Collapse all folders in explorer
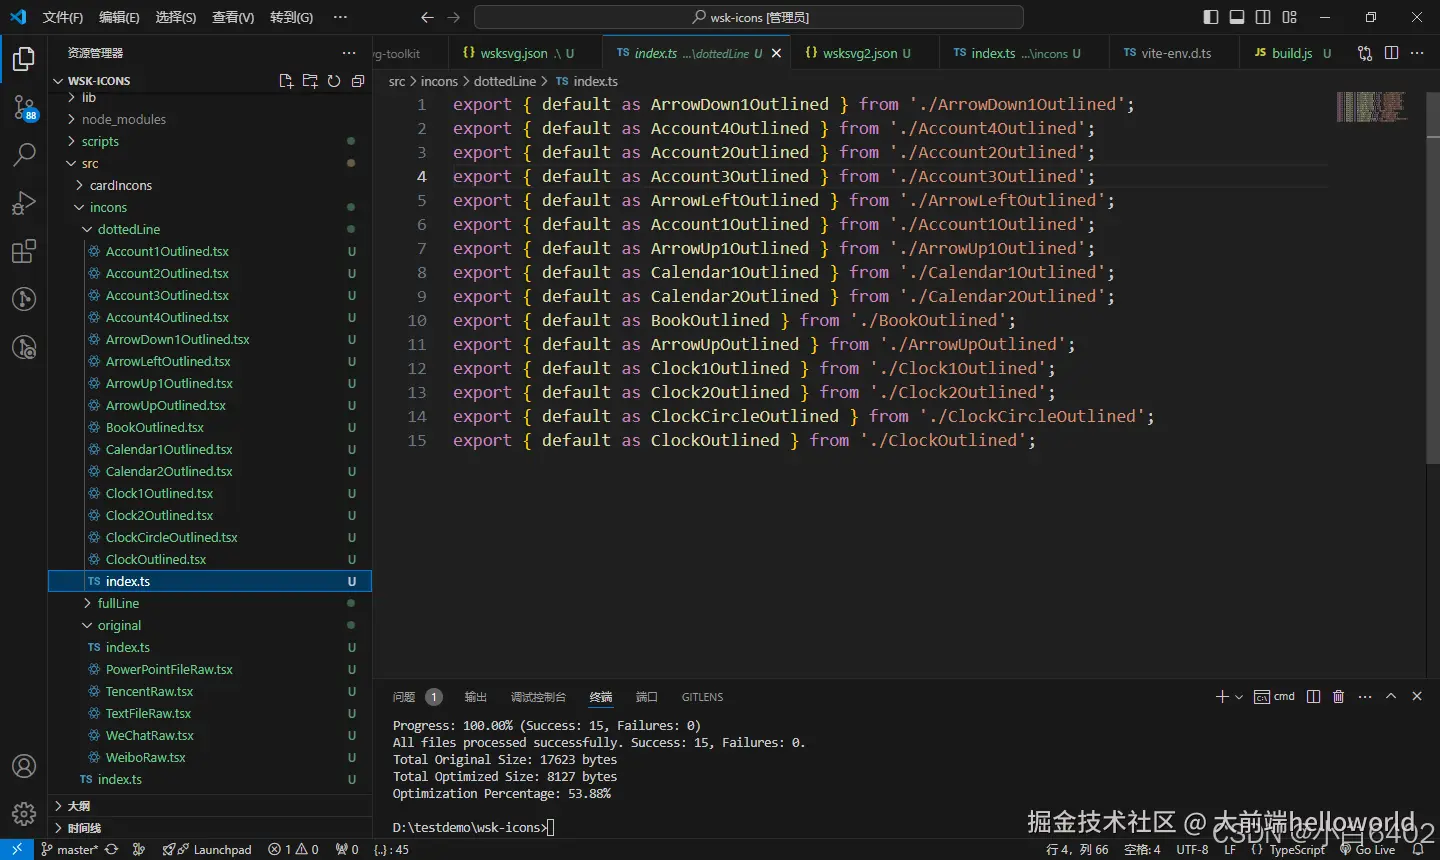This screenshot has height=860, width=1440. pyautogui.click(x=358, y=81)
